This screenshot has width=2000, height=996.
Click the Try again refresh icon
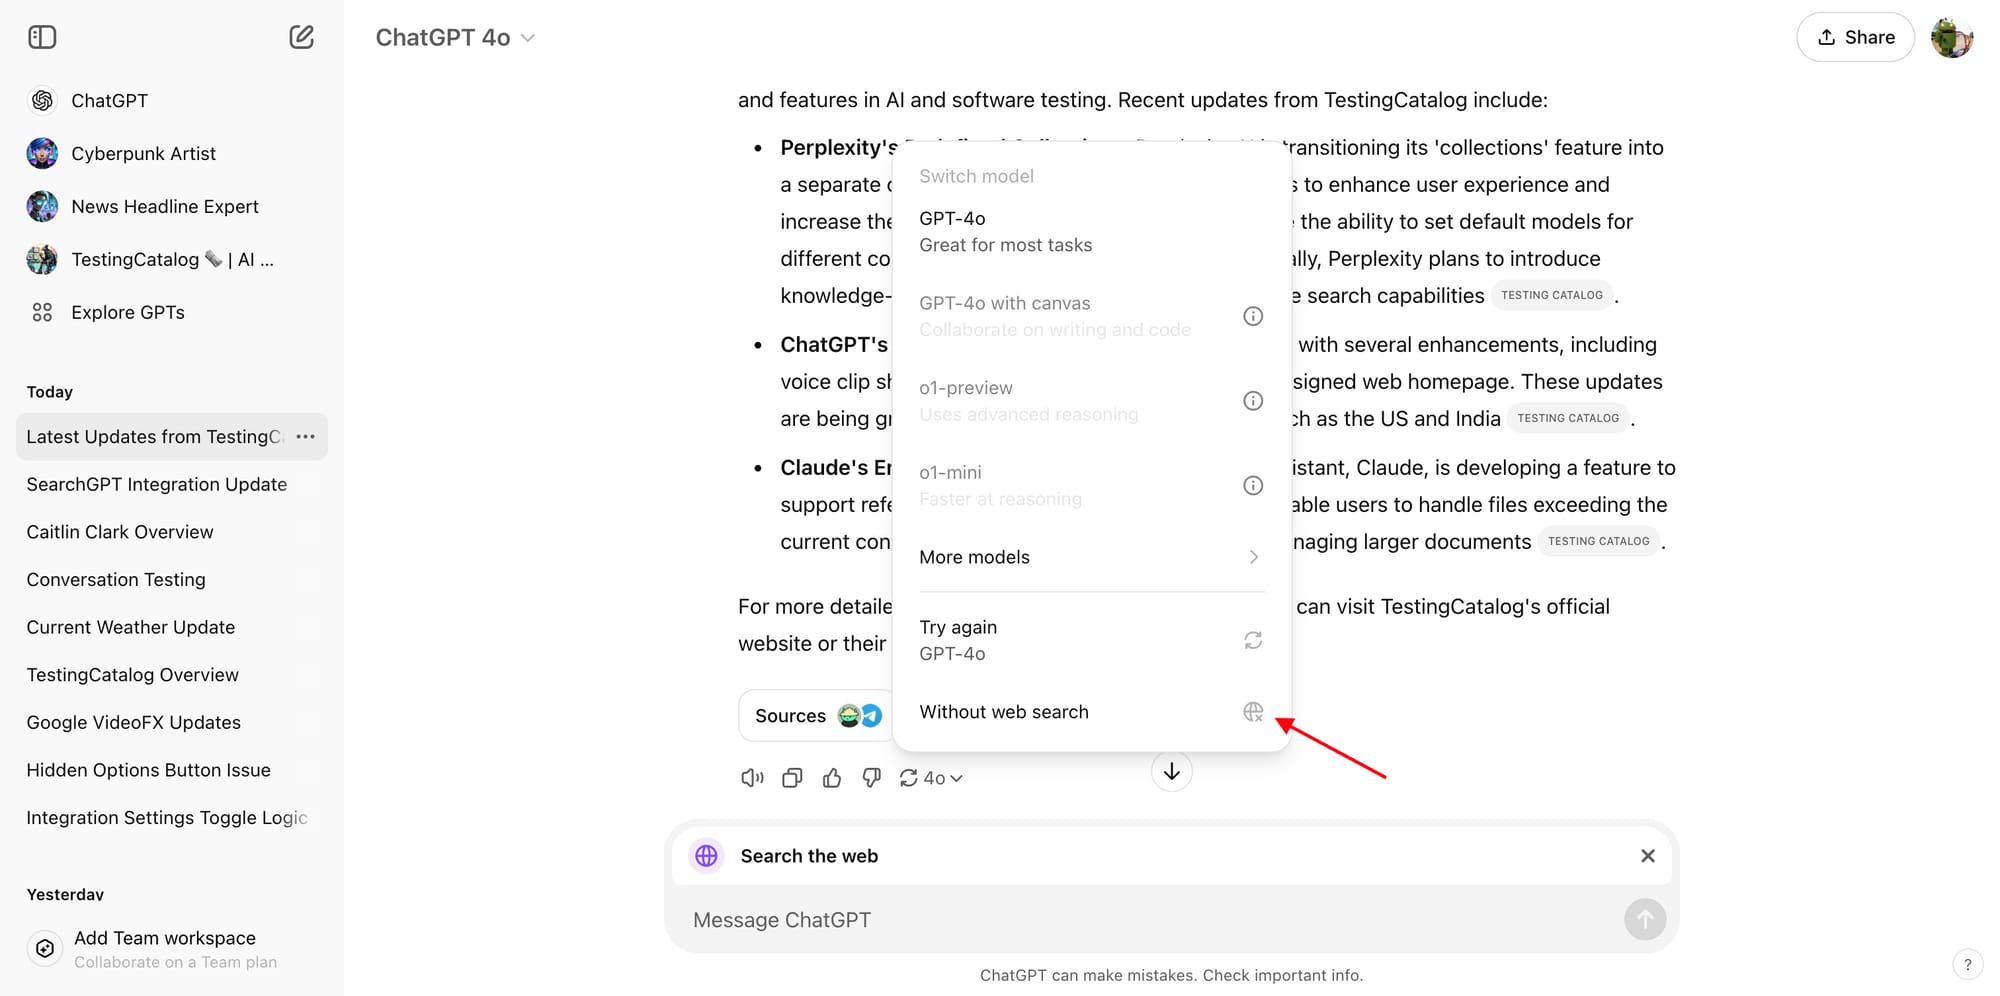[x=1253, y=640]
